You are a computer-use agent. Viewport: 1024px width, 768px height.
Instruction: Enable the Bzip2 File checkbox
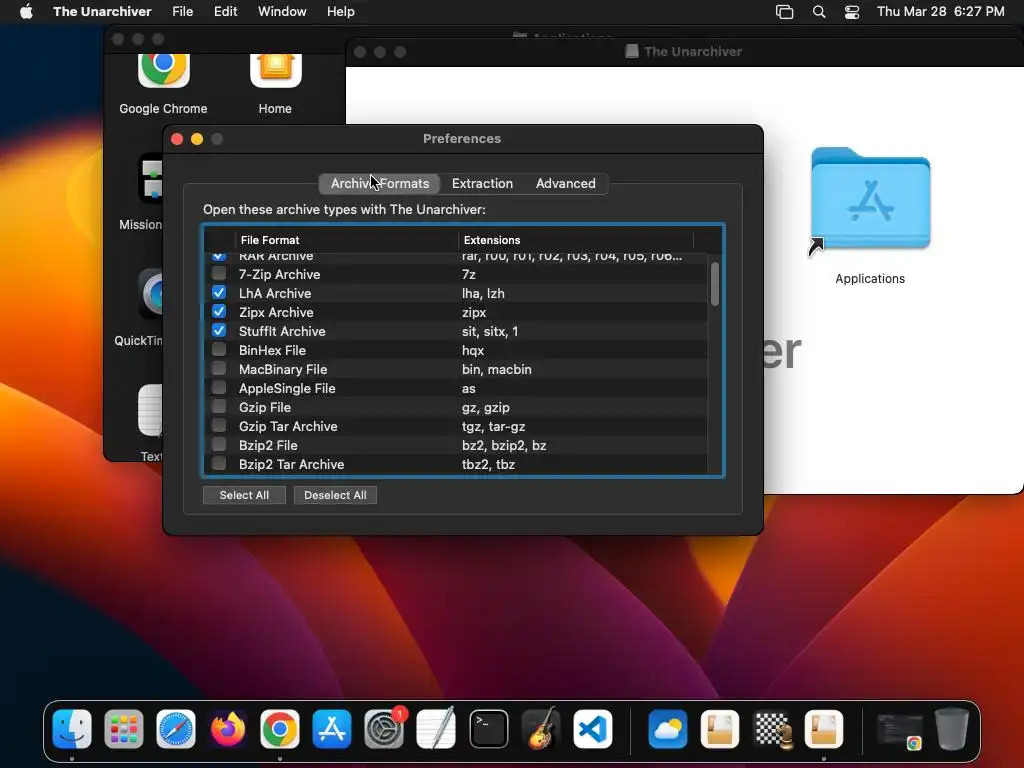click(219, 444)
